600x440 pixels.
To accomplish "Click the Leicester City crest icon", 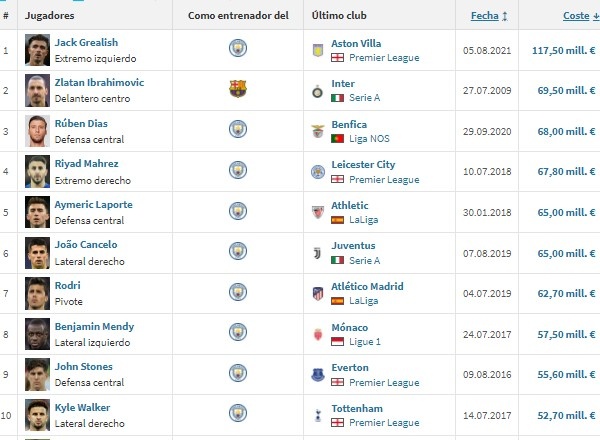I will (x=318, y=172).
